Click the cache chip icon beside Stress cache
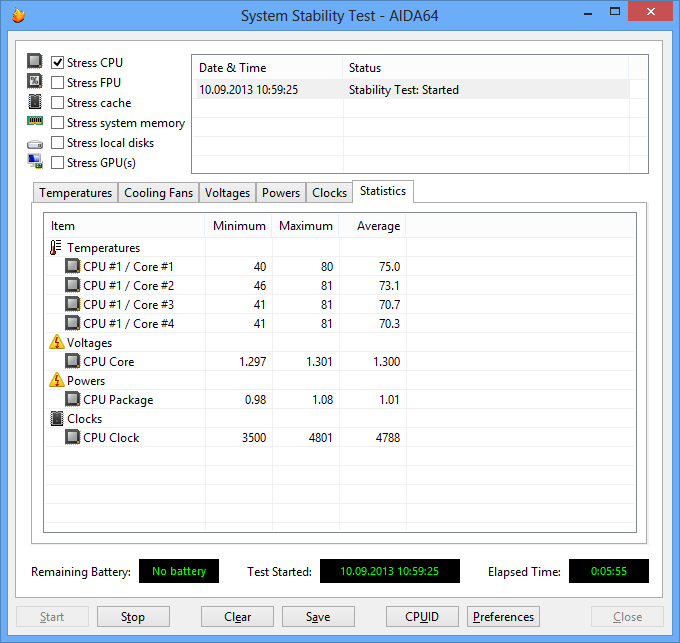This screenshot has width=680, height=643. [x=35, y=101]
